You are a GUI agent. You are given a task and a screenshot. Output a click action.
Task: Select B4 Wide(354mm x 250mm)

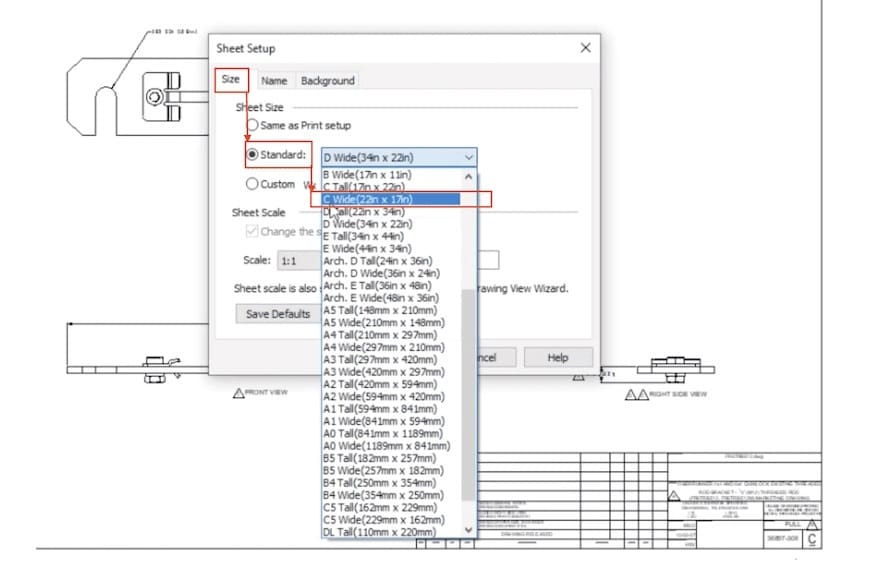(x=391, y=495)
